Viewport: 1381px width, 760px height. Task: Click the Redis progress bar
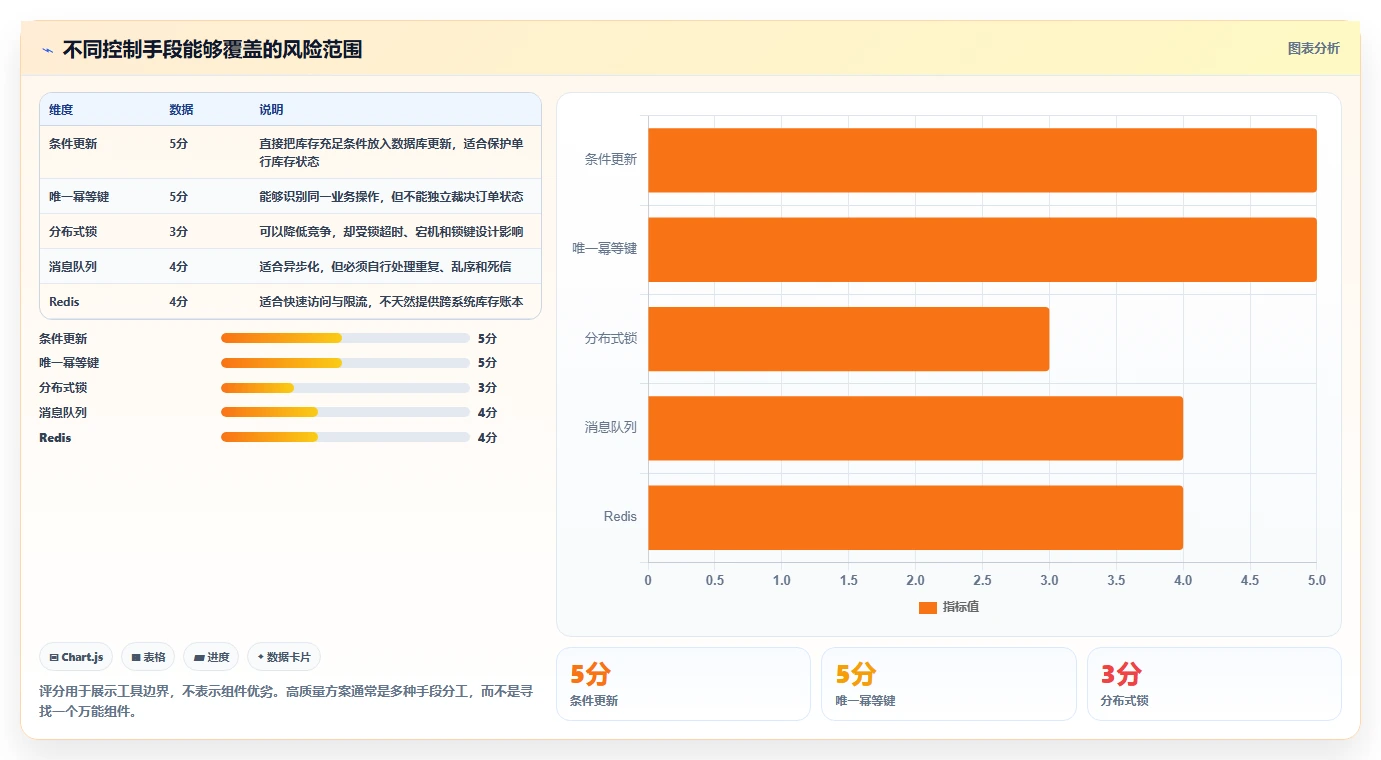(x=345, y=437)
